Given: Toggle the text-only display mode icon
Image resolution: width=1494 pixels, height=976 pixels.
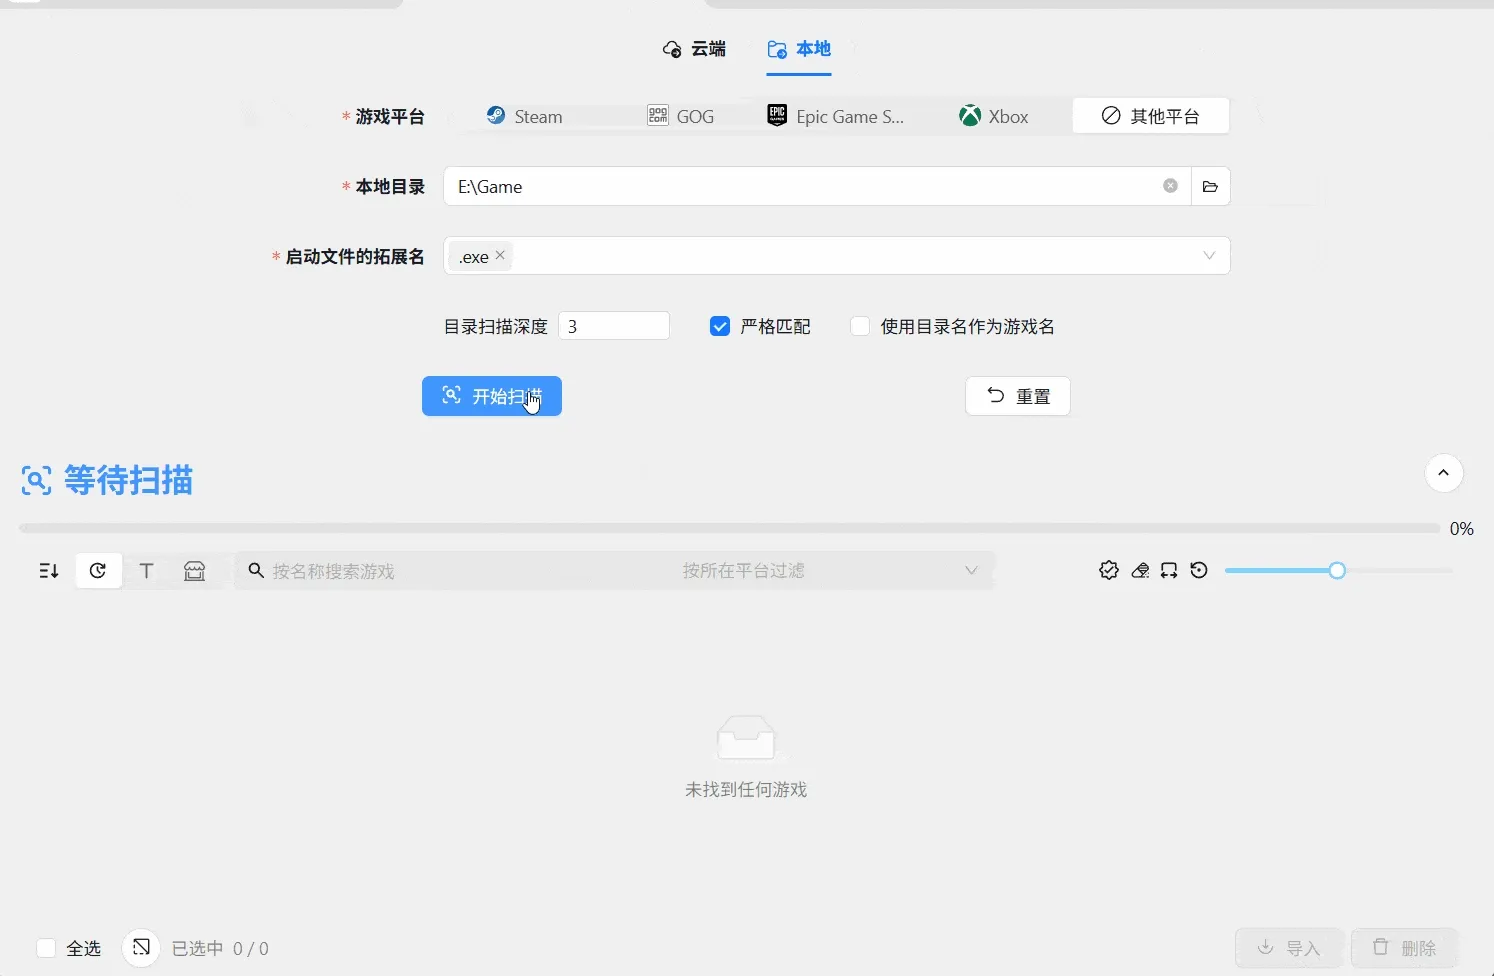Looking at the screenshot, I should coord(146,570).
